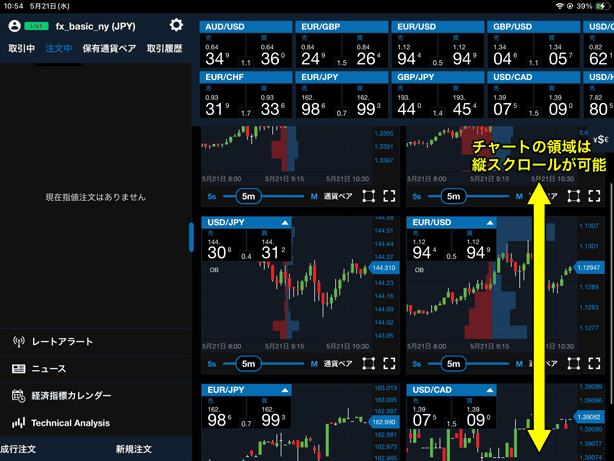Switch to 保有通貨ペア tab

[x=109, y=49]
